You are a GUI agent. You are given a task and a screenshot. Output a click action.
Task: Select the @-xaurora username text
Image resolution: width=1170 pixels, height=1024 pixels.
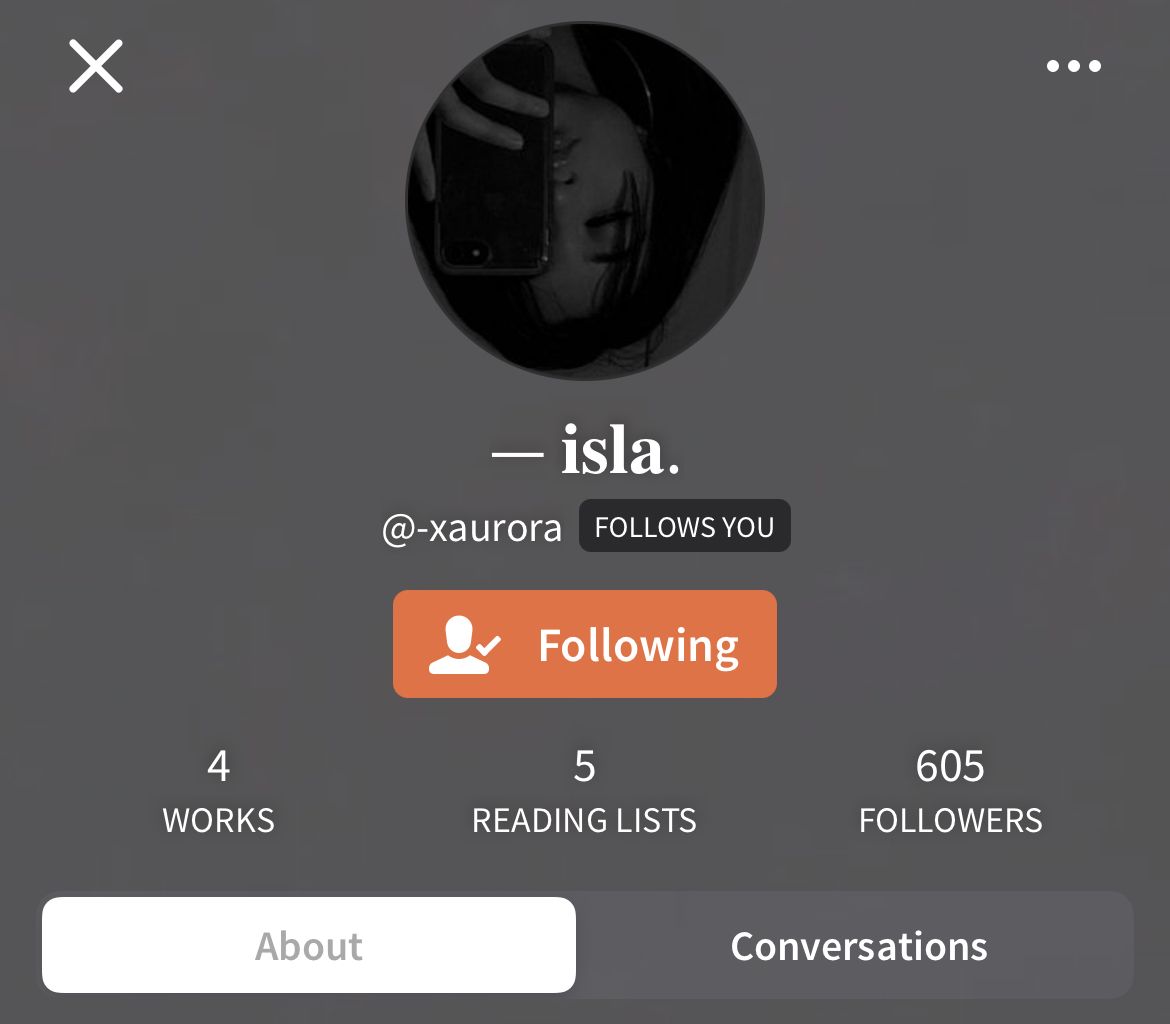click(x=472, y=528)
